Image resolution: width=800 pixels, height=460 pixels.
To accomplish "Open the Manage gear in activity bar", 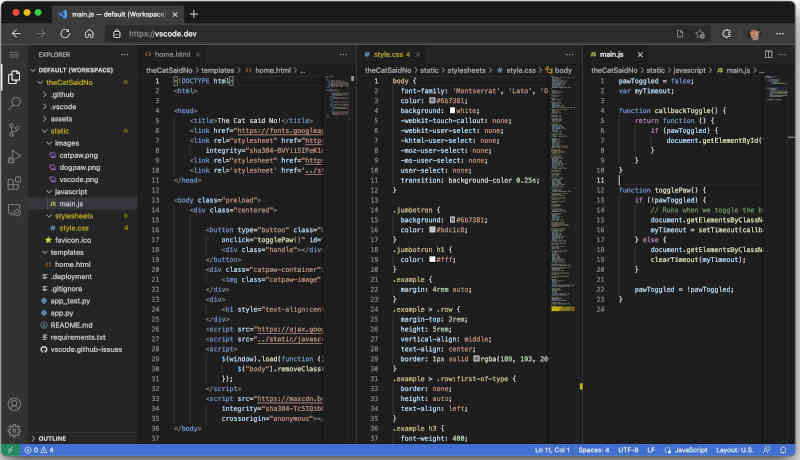I will 14,431.
